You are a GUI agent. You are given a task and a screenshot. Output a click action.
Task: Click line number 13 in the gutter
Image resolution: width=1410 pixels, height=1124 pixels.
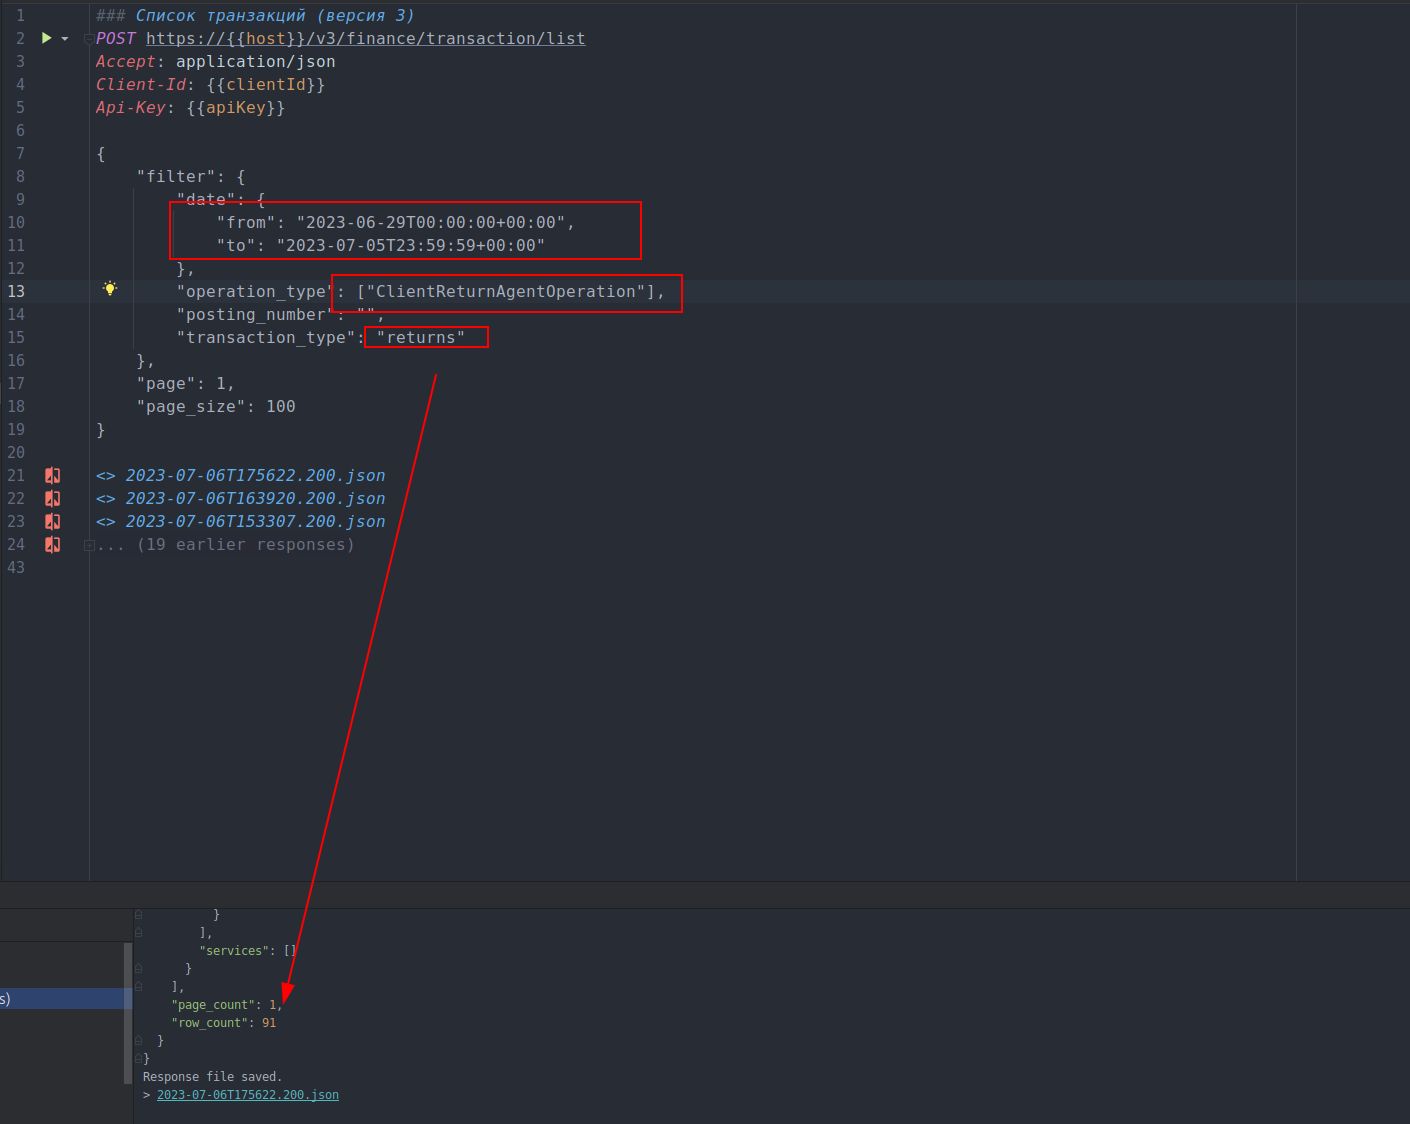[x=16, y=291]
